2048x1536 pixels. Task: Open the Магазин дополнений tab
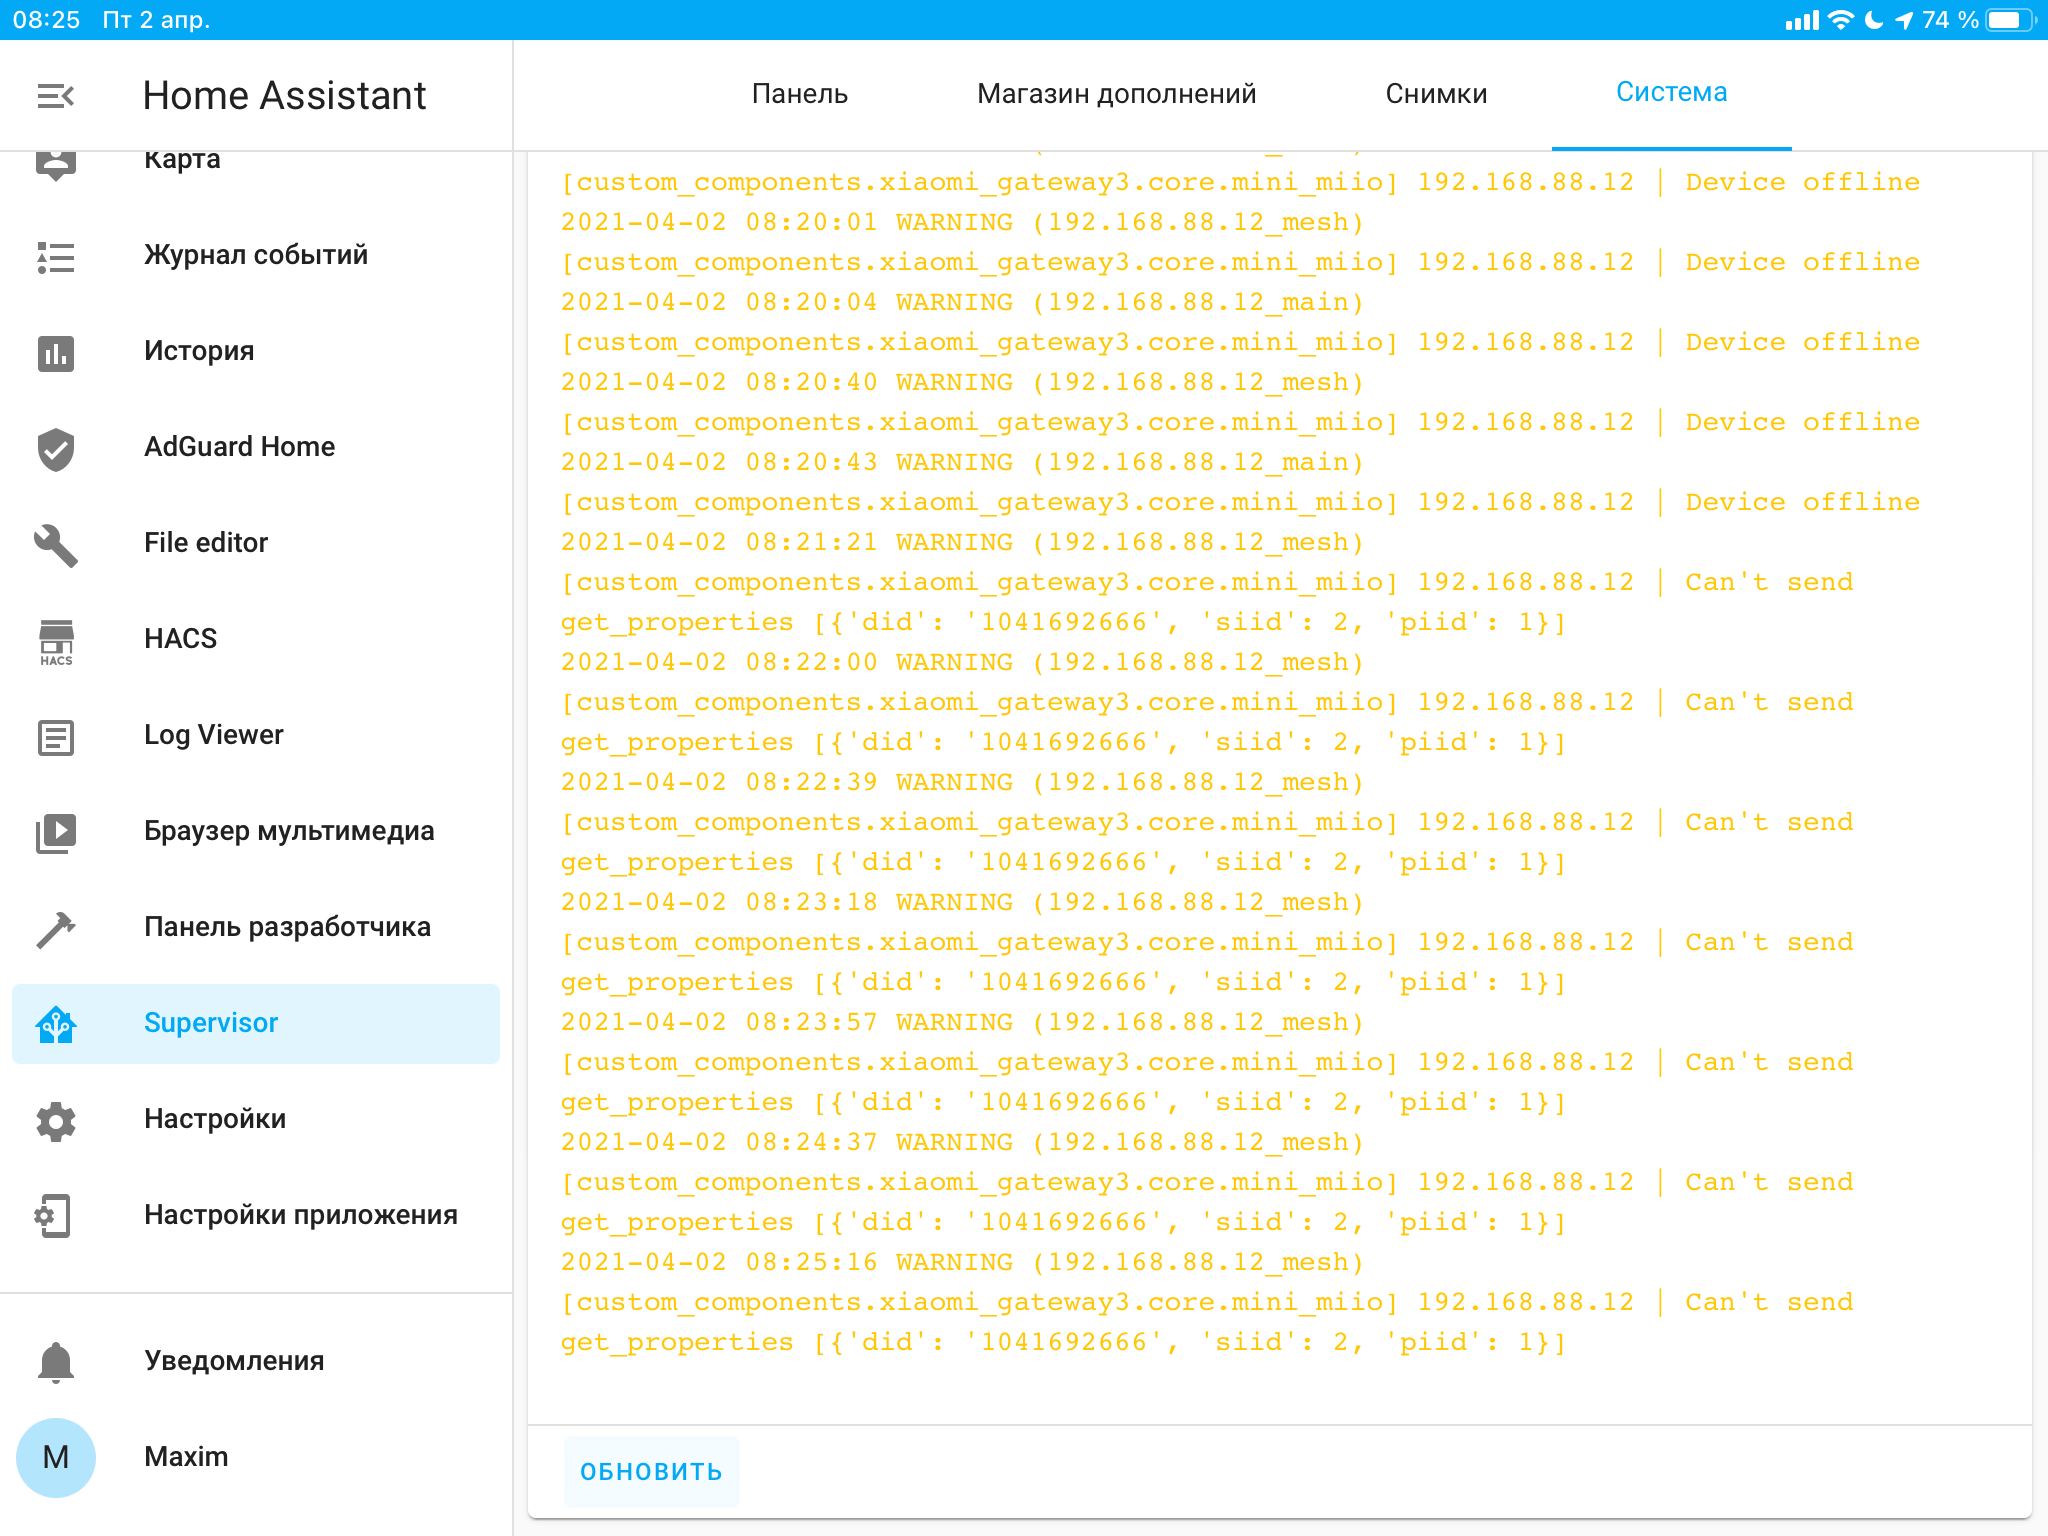1116,94
